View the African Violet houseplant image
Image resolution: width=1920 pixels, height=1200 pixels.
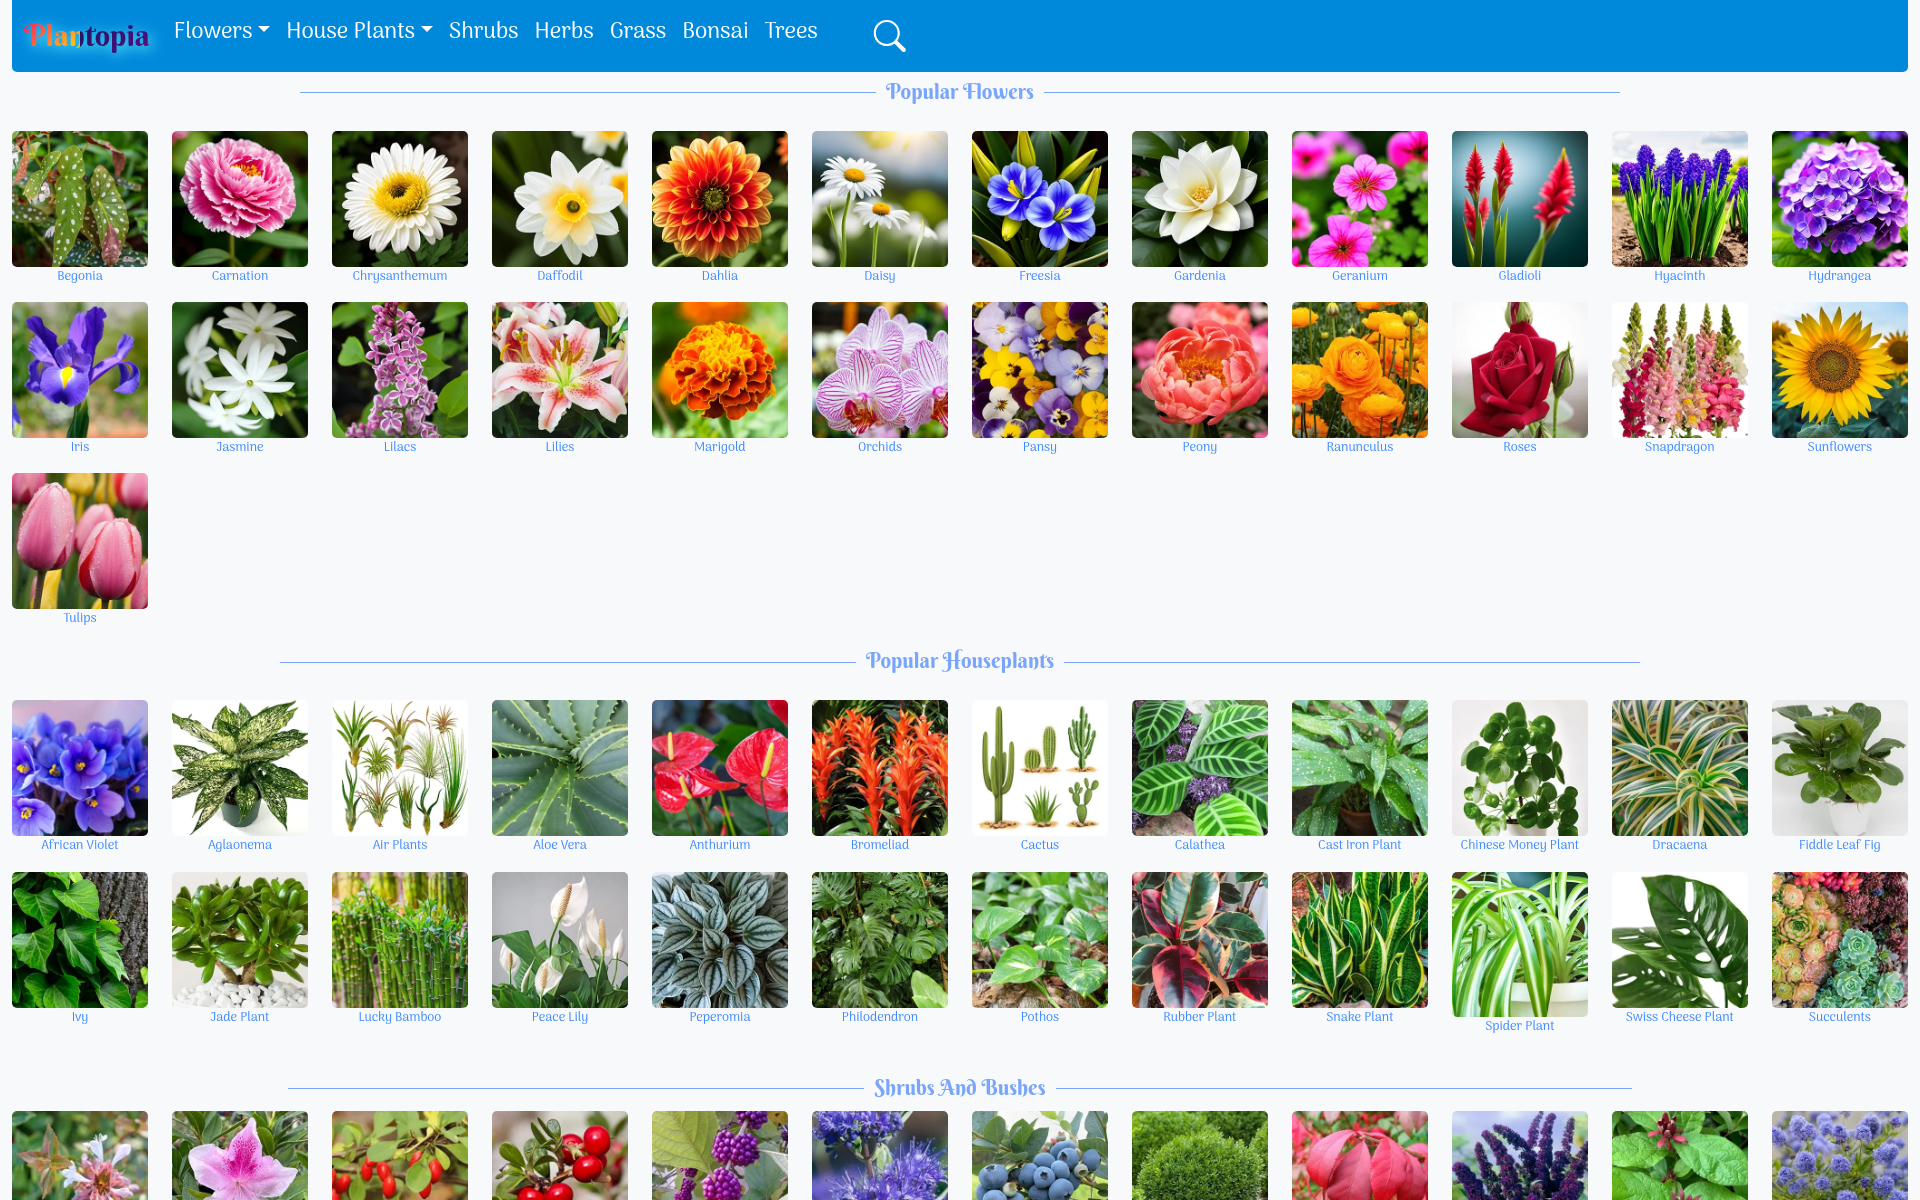pos(80,768)
